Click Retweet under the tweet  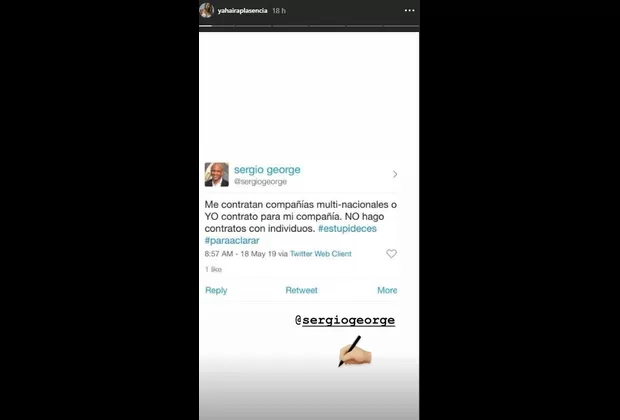point(302,290)
